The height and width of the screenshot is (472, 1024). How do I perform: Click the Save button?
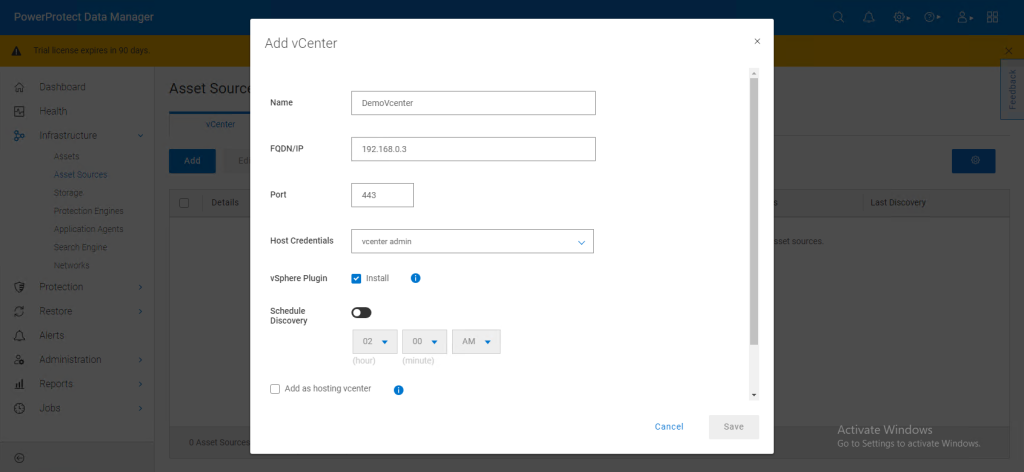pyautogui.click(x=733, y=427)
